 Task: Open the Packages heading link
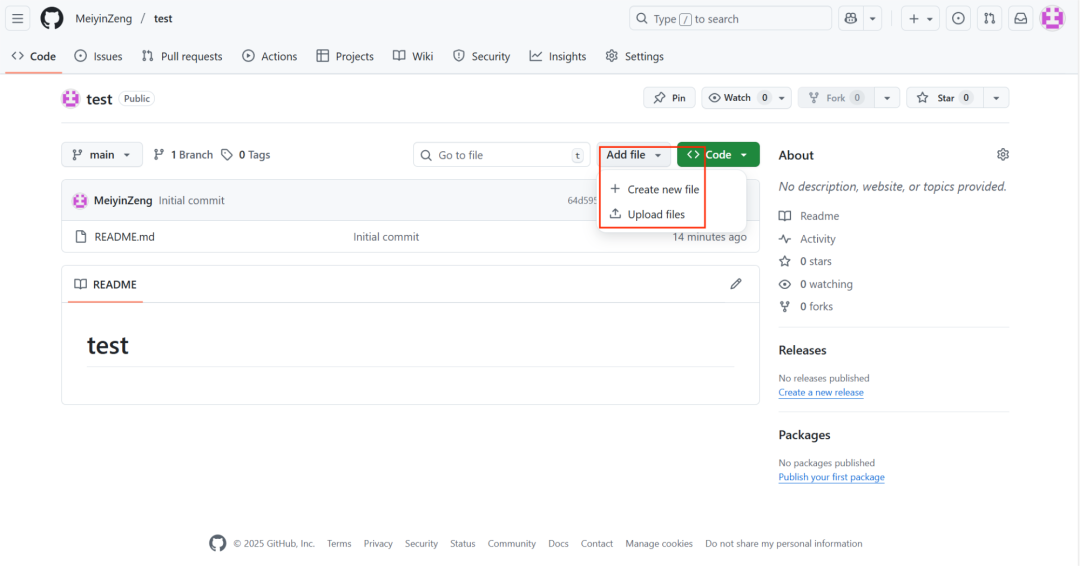click(804, 435)
